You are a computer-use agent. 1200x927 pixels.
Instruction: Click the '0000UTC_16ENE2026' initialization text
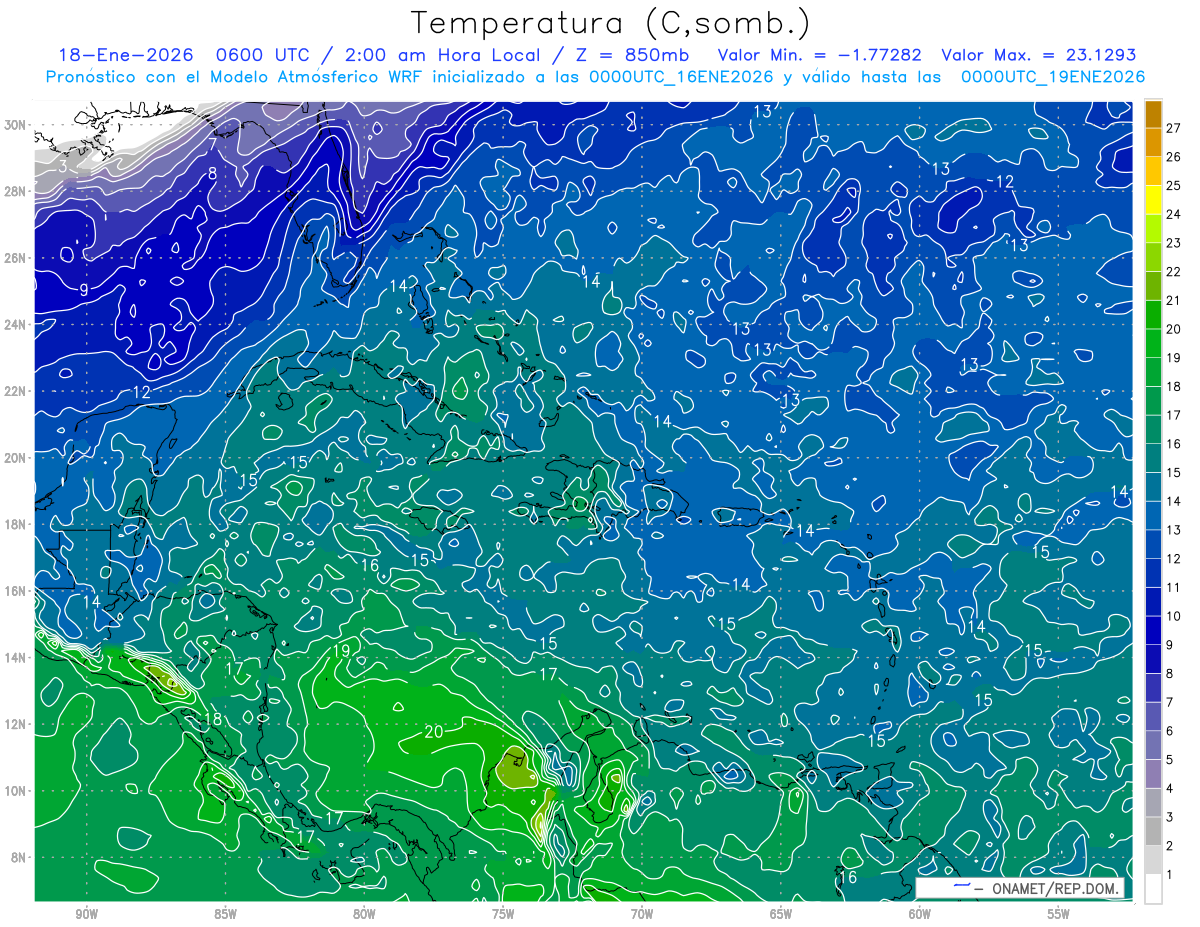click(681, 77)
